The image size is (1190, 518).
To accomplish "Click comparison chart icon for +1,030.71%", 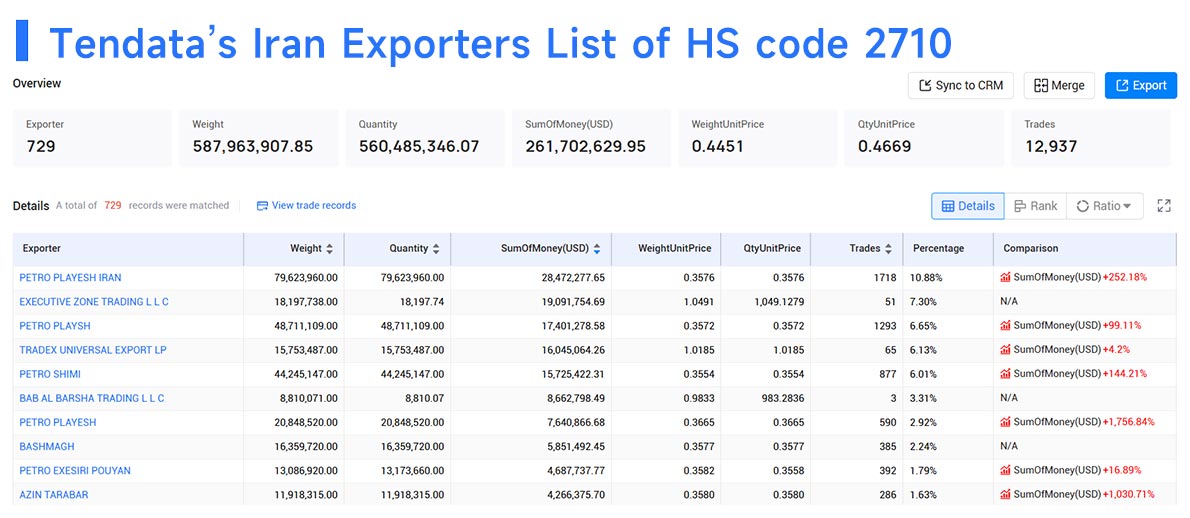I will [1006, 494].
